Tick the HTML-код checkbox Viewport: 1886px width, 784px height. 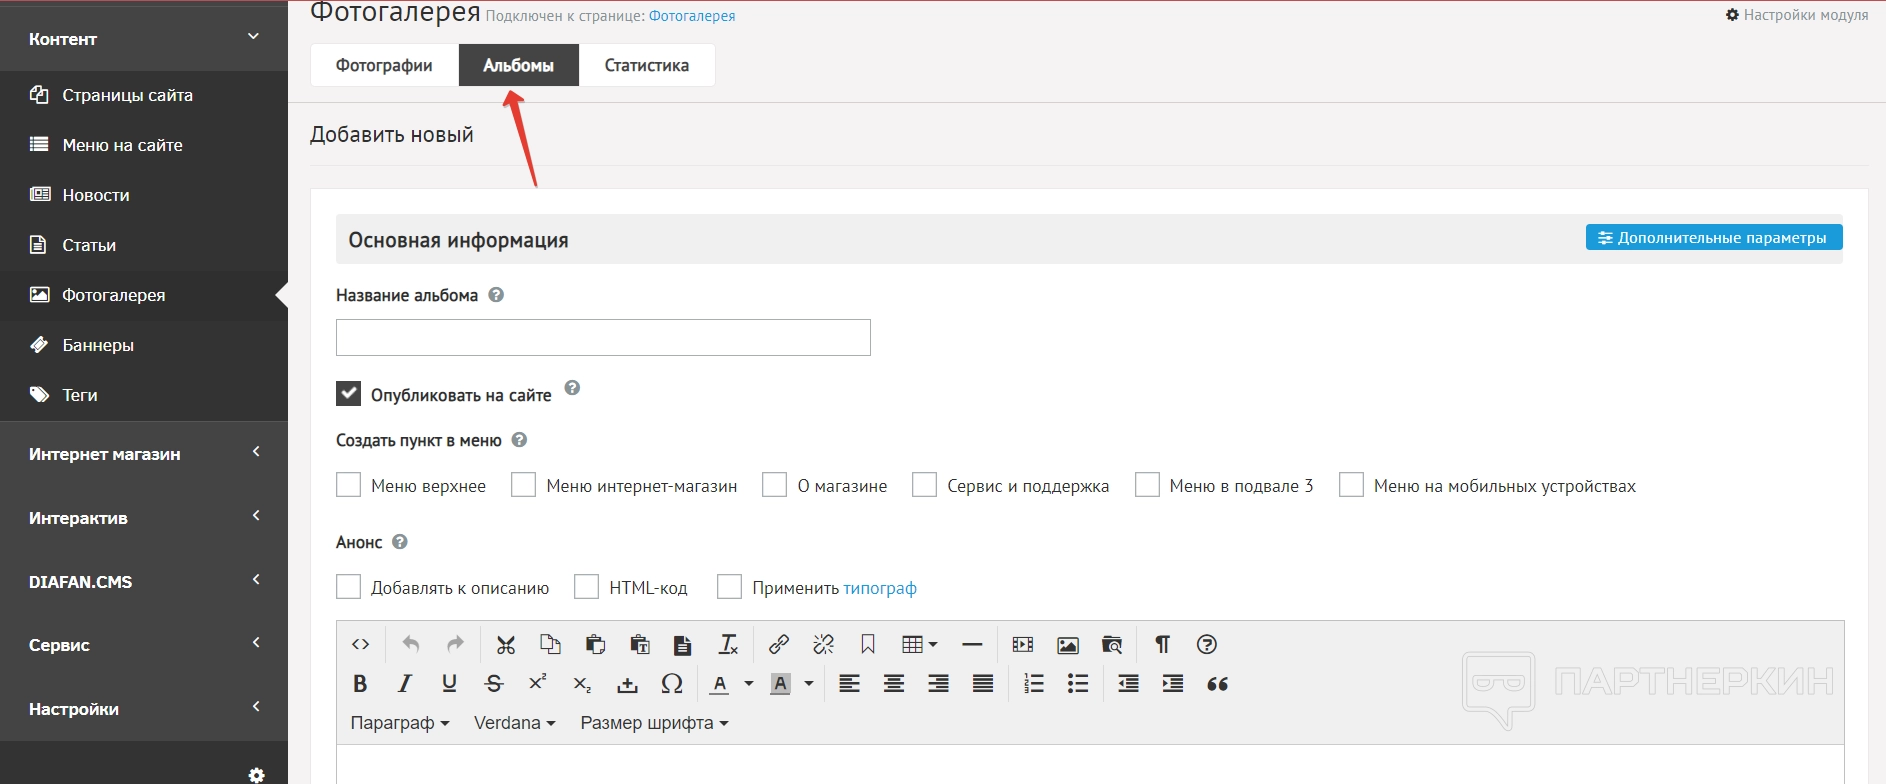586,587
